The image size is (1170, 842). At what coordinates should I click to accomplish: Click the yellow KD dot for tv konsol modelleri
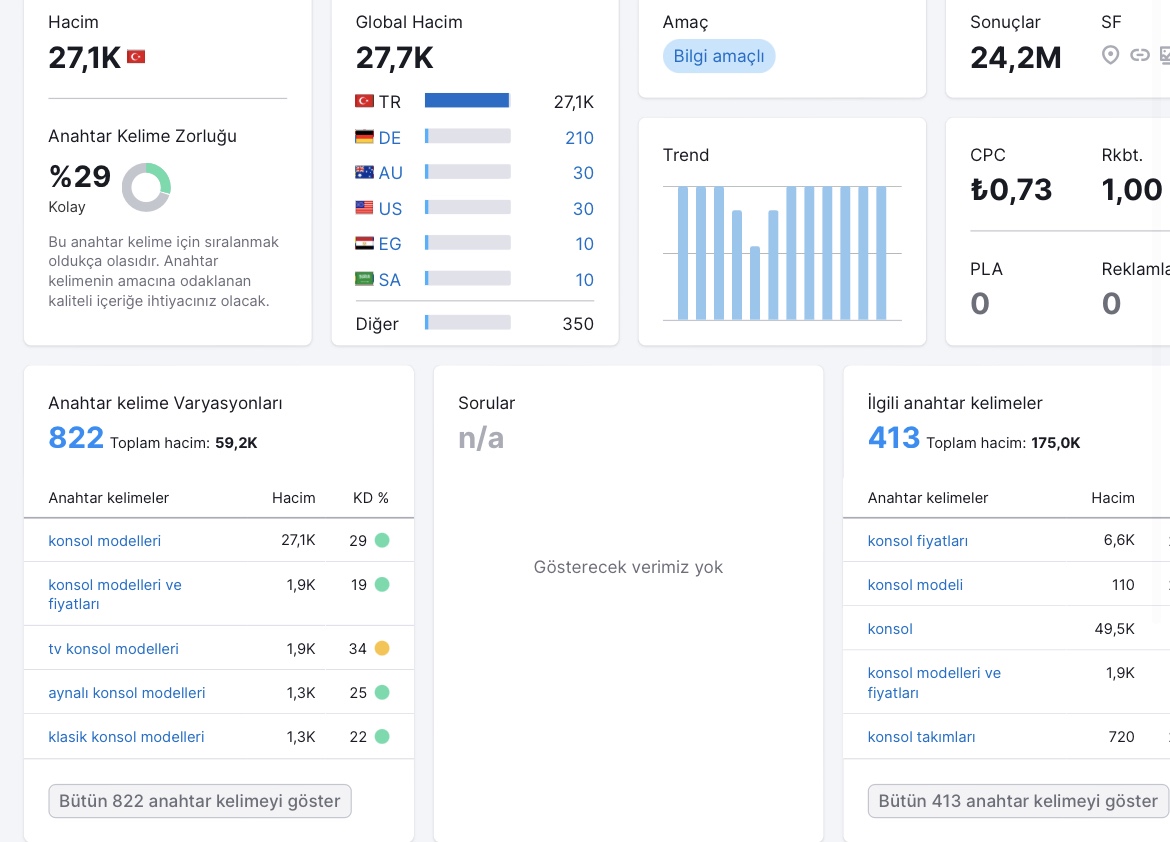(x=382, y=649)
